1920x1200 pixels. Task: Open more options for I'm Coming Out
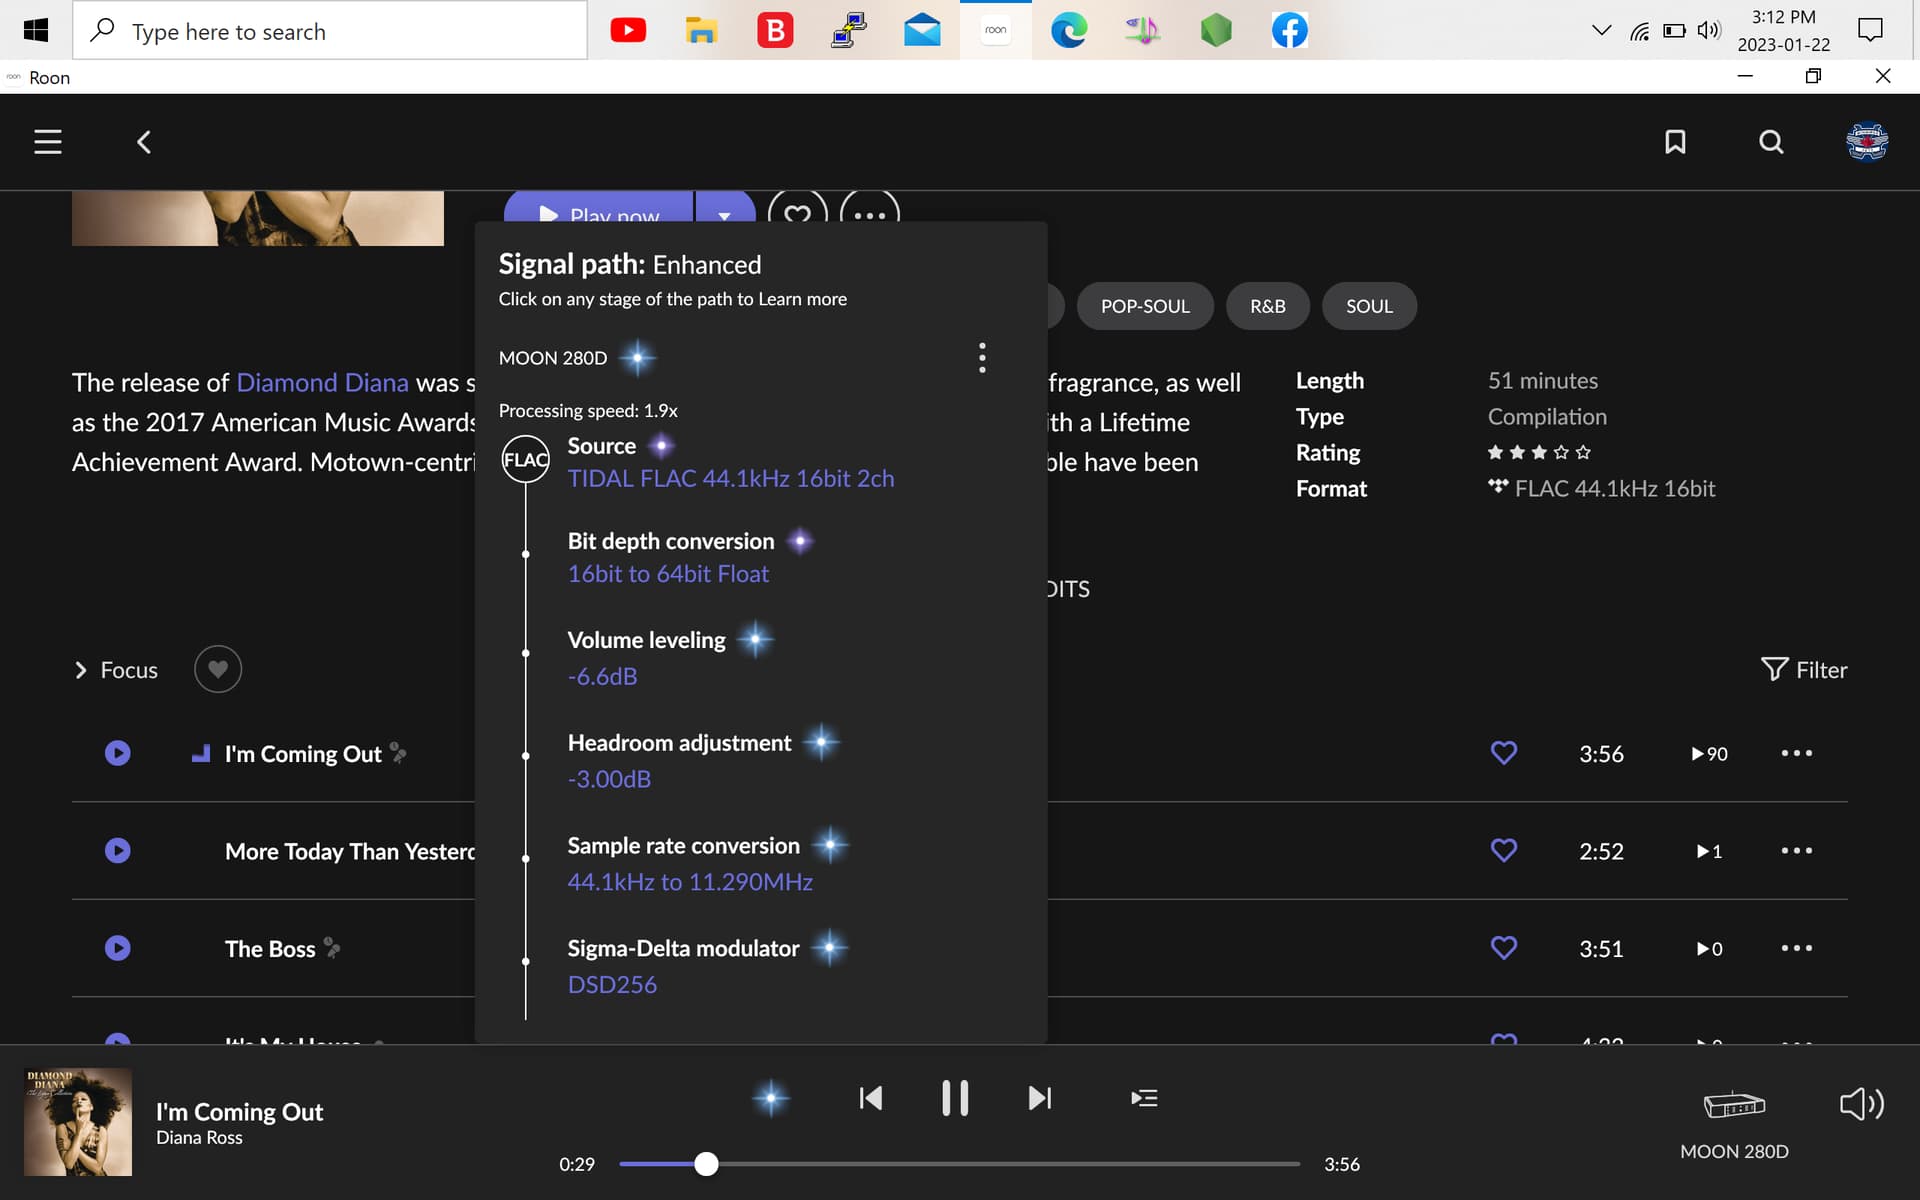[x=1797, y=753]
